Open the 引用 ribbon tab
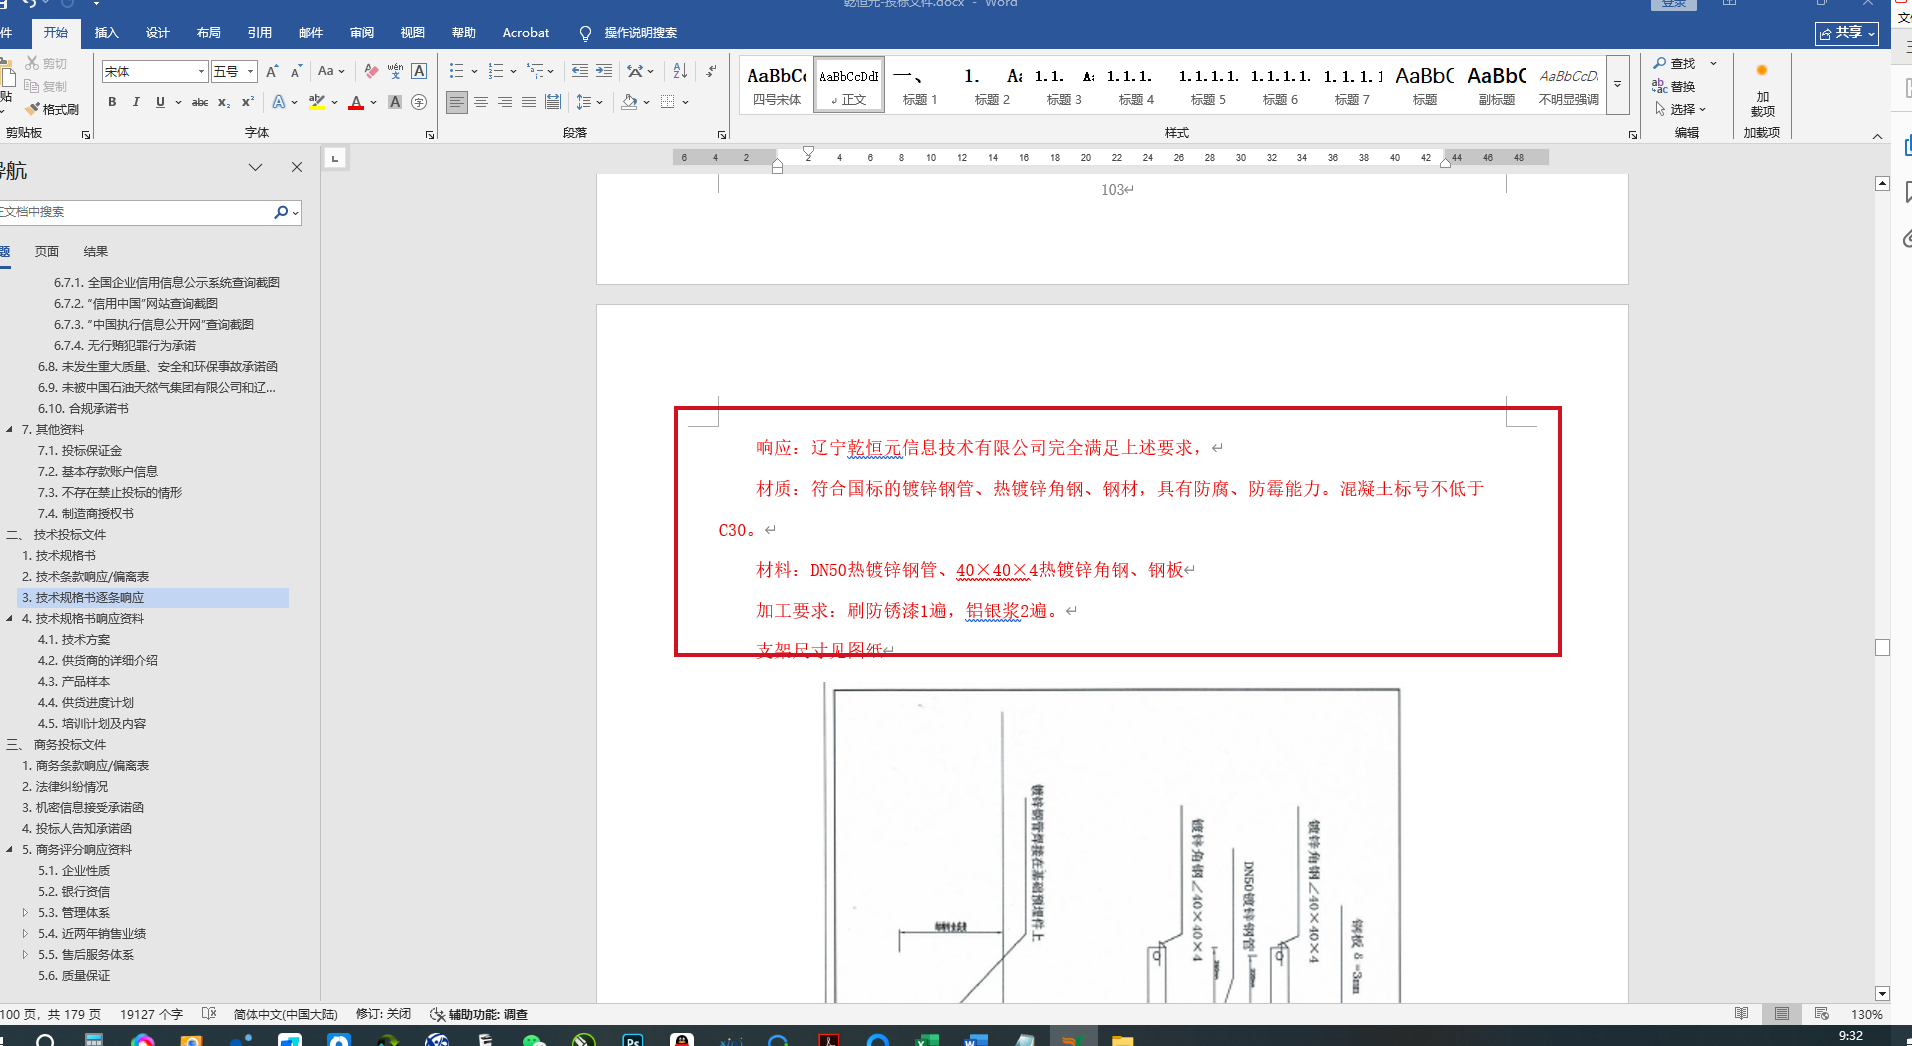The width and height of the screenshot is (1912, 1046). [x=260, y=33]
